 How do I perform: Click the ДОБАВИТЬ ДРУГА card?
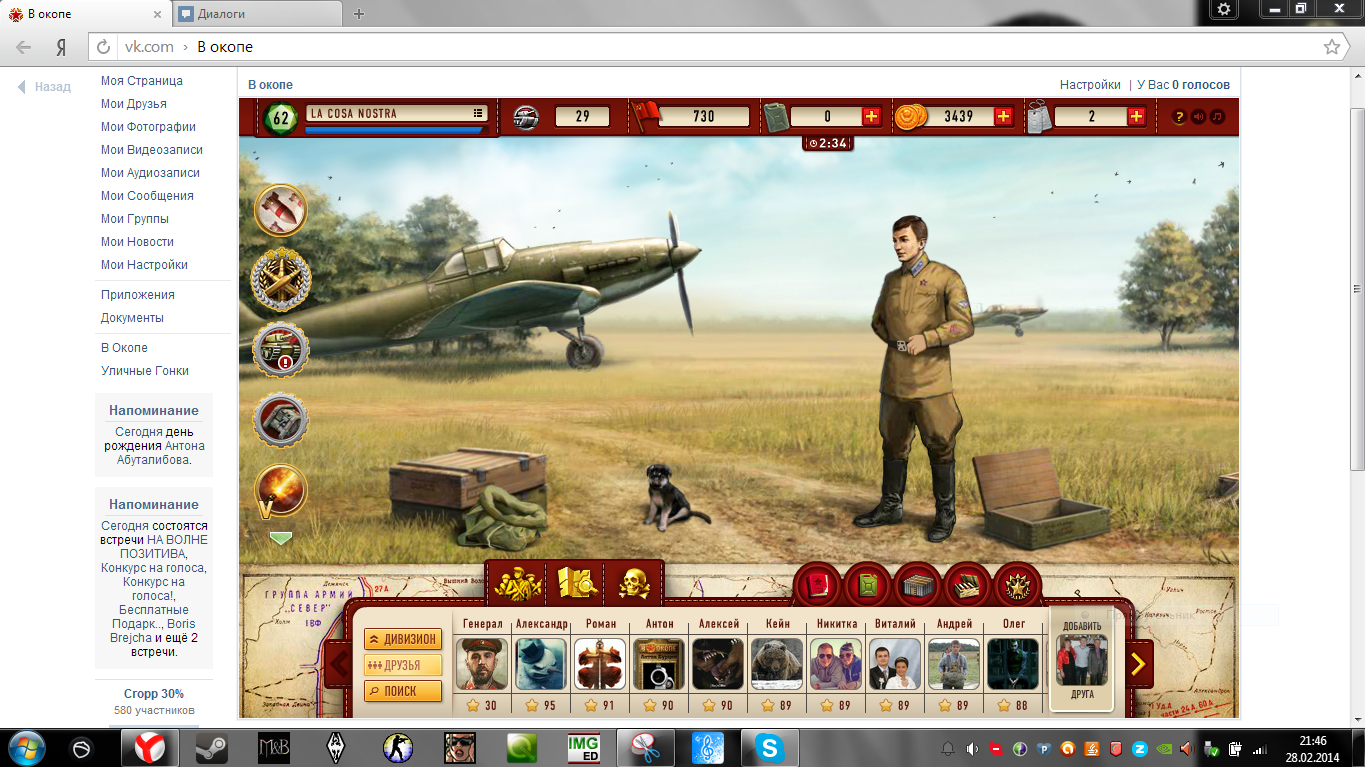pos(1082,660)
